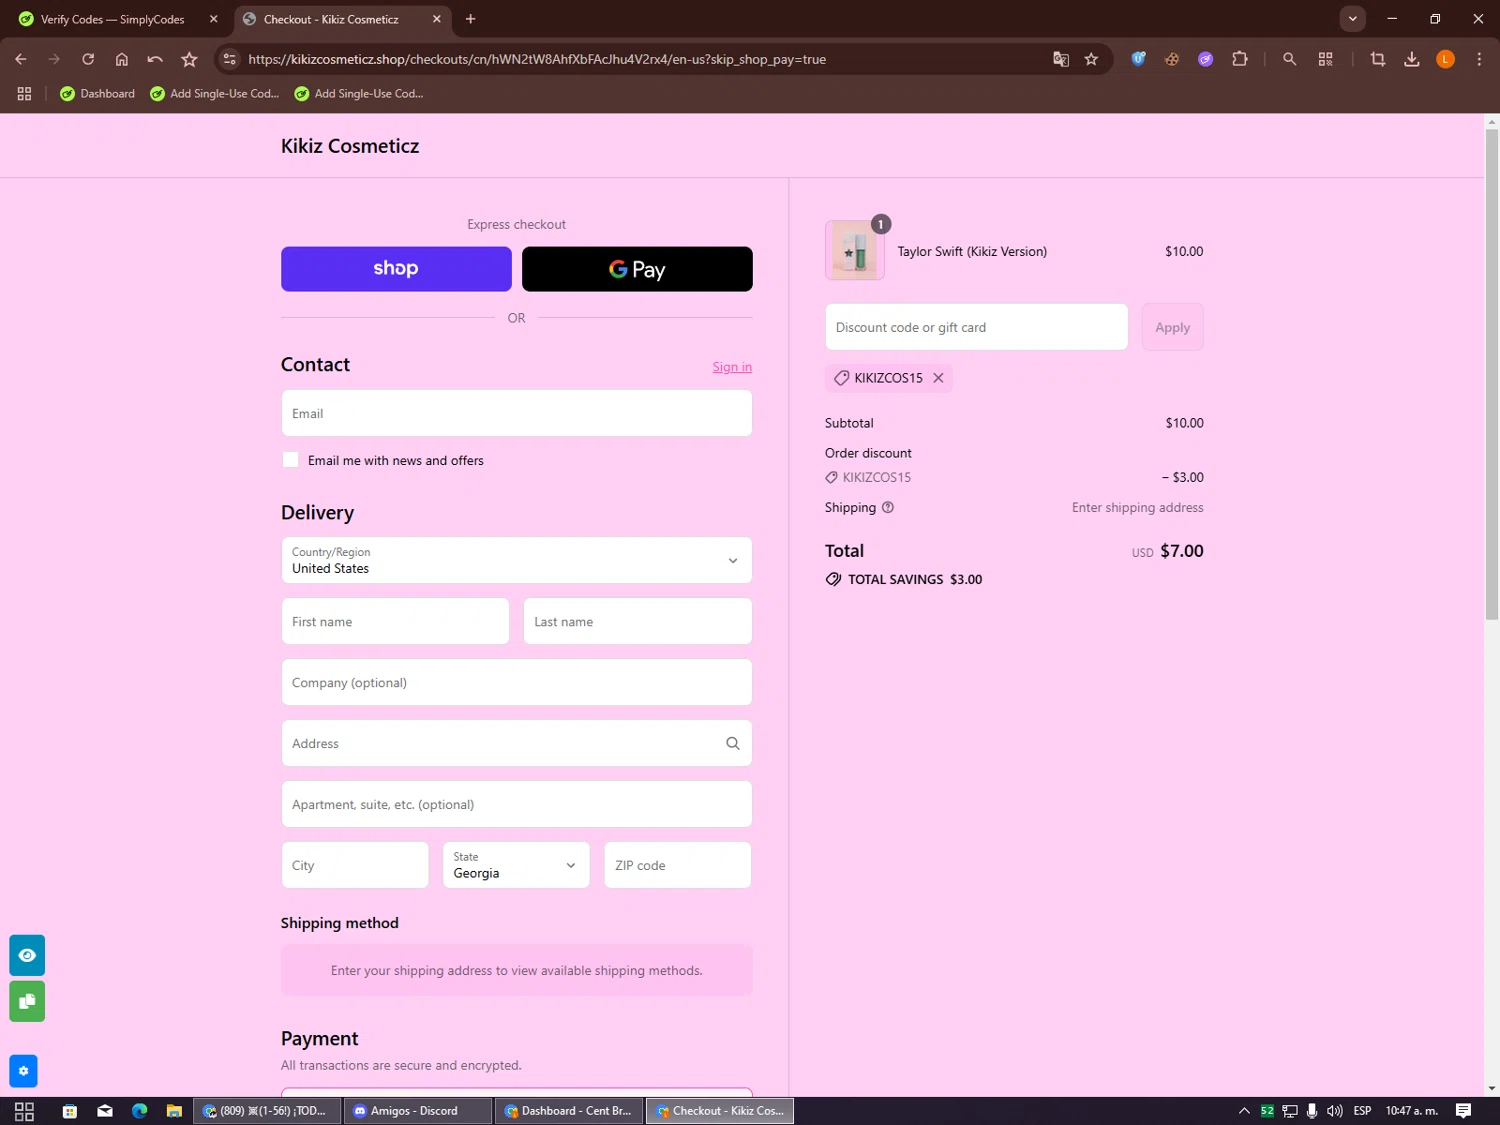Click the Company (optional) field
This screenshot has height=1125, width=1500.
tap(517, 682)
